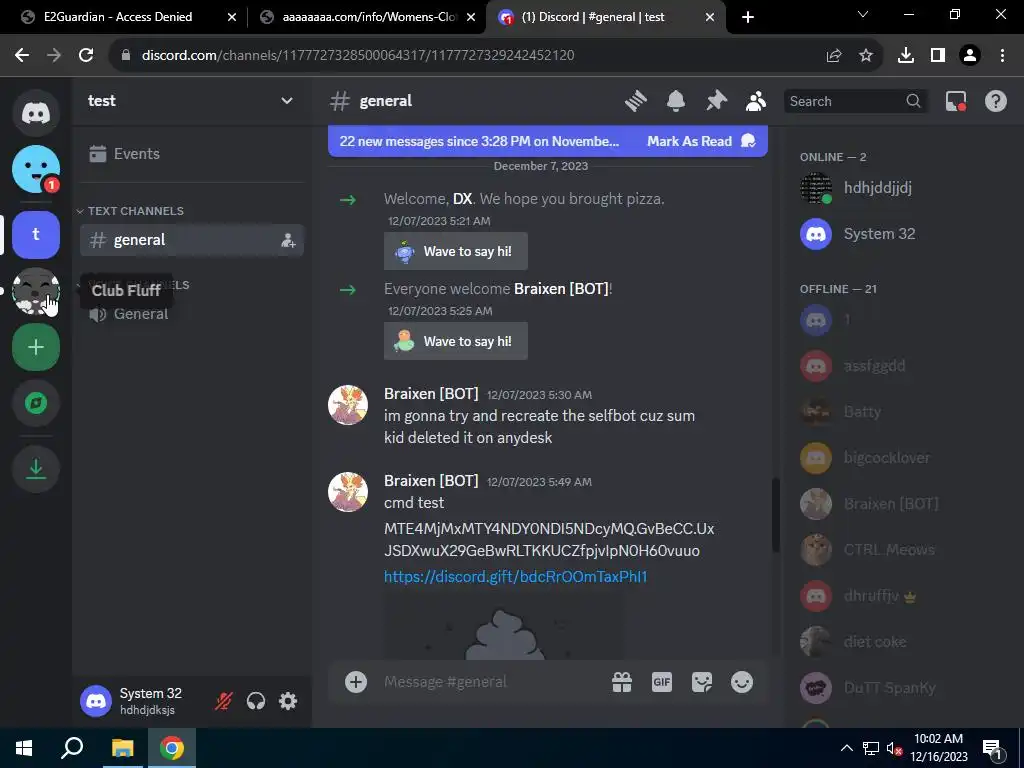The image size is (1024, 768).
Task: Reload the page
Action: [x=86, y=55]
